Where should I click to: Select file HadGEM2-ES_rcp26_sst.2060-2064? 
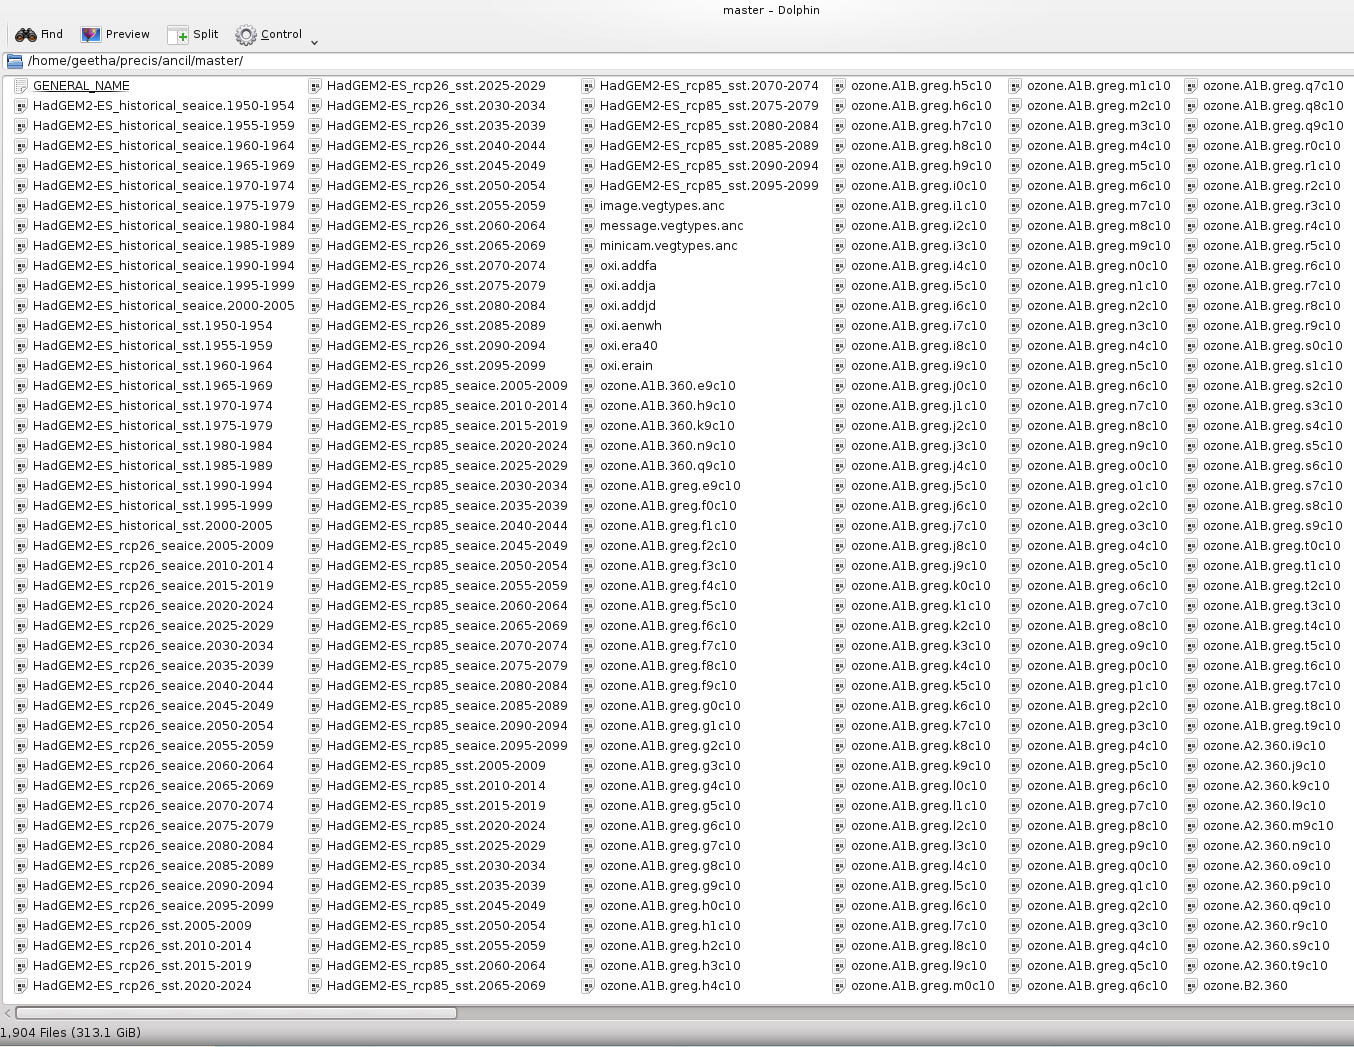[436, 226]
